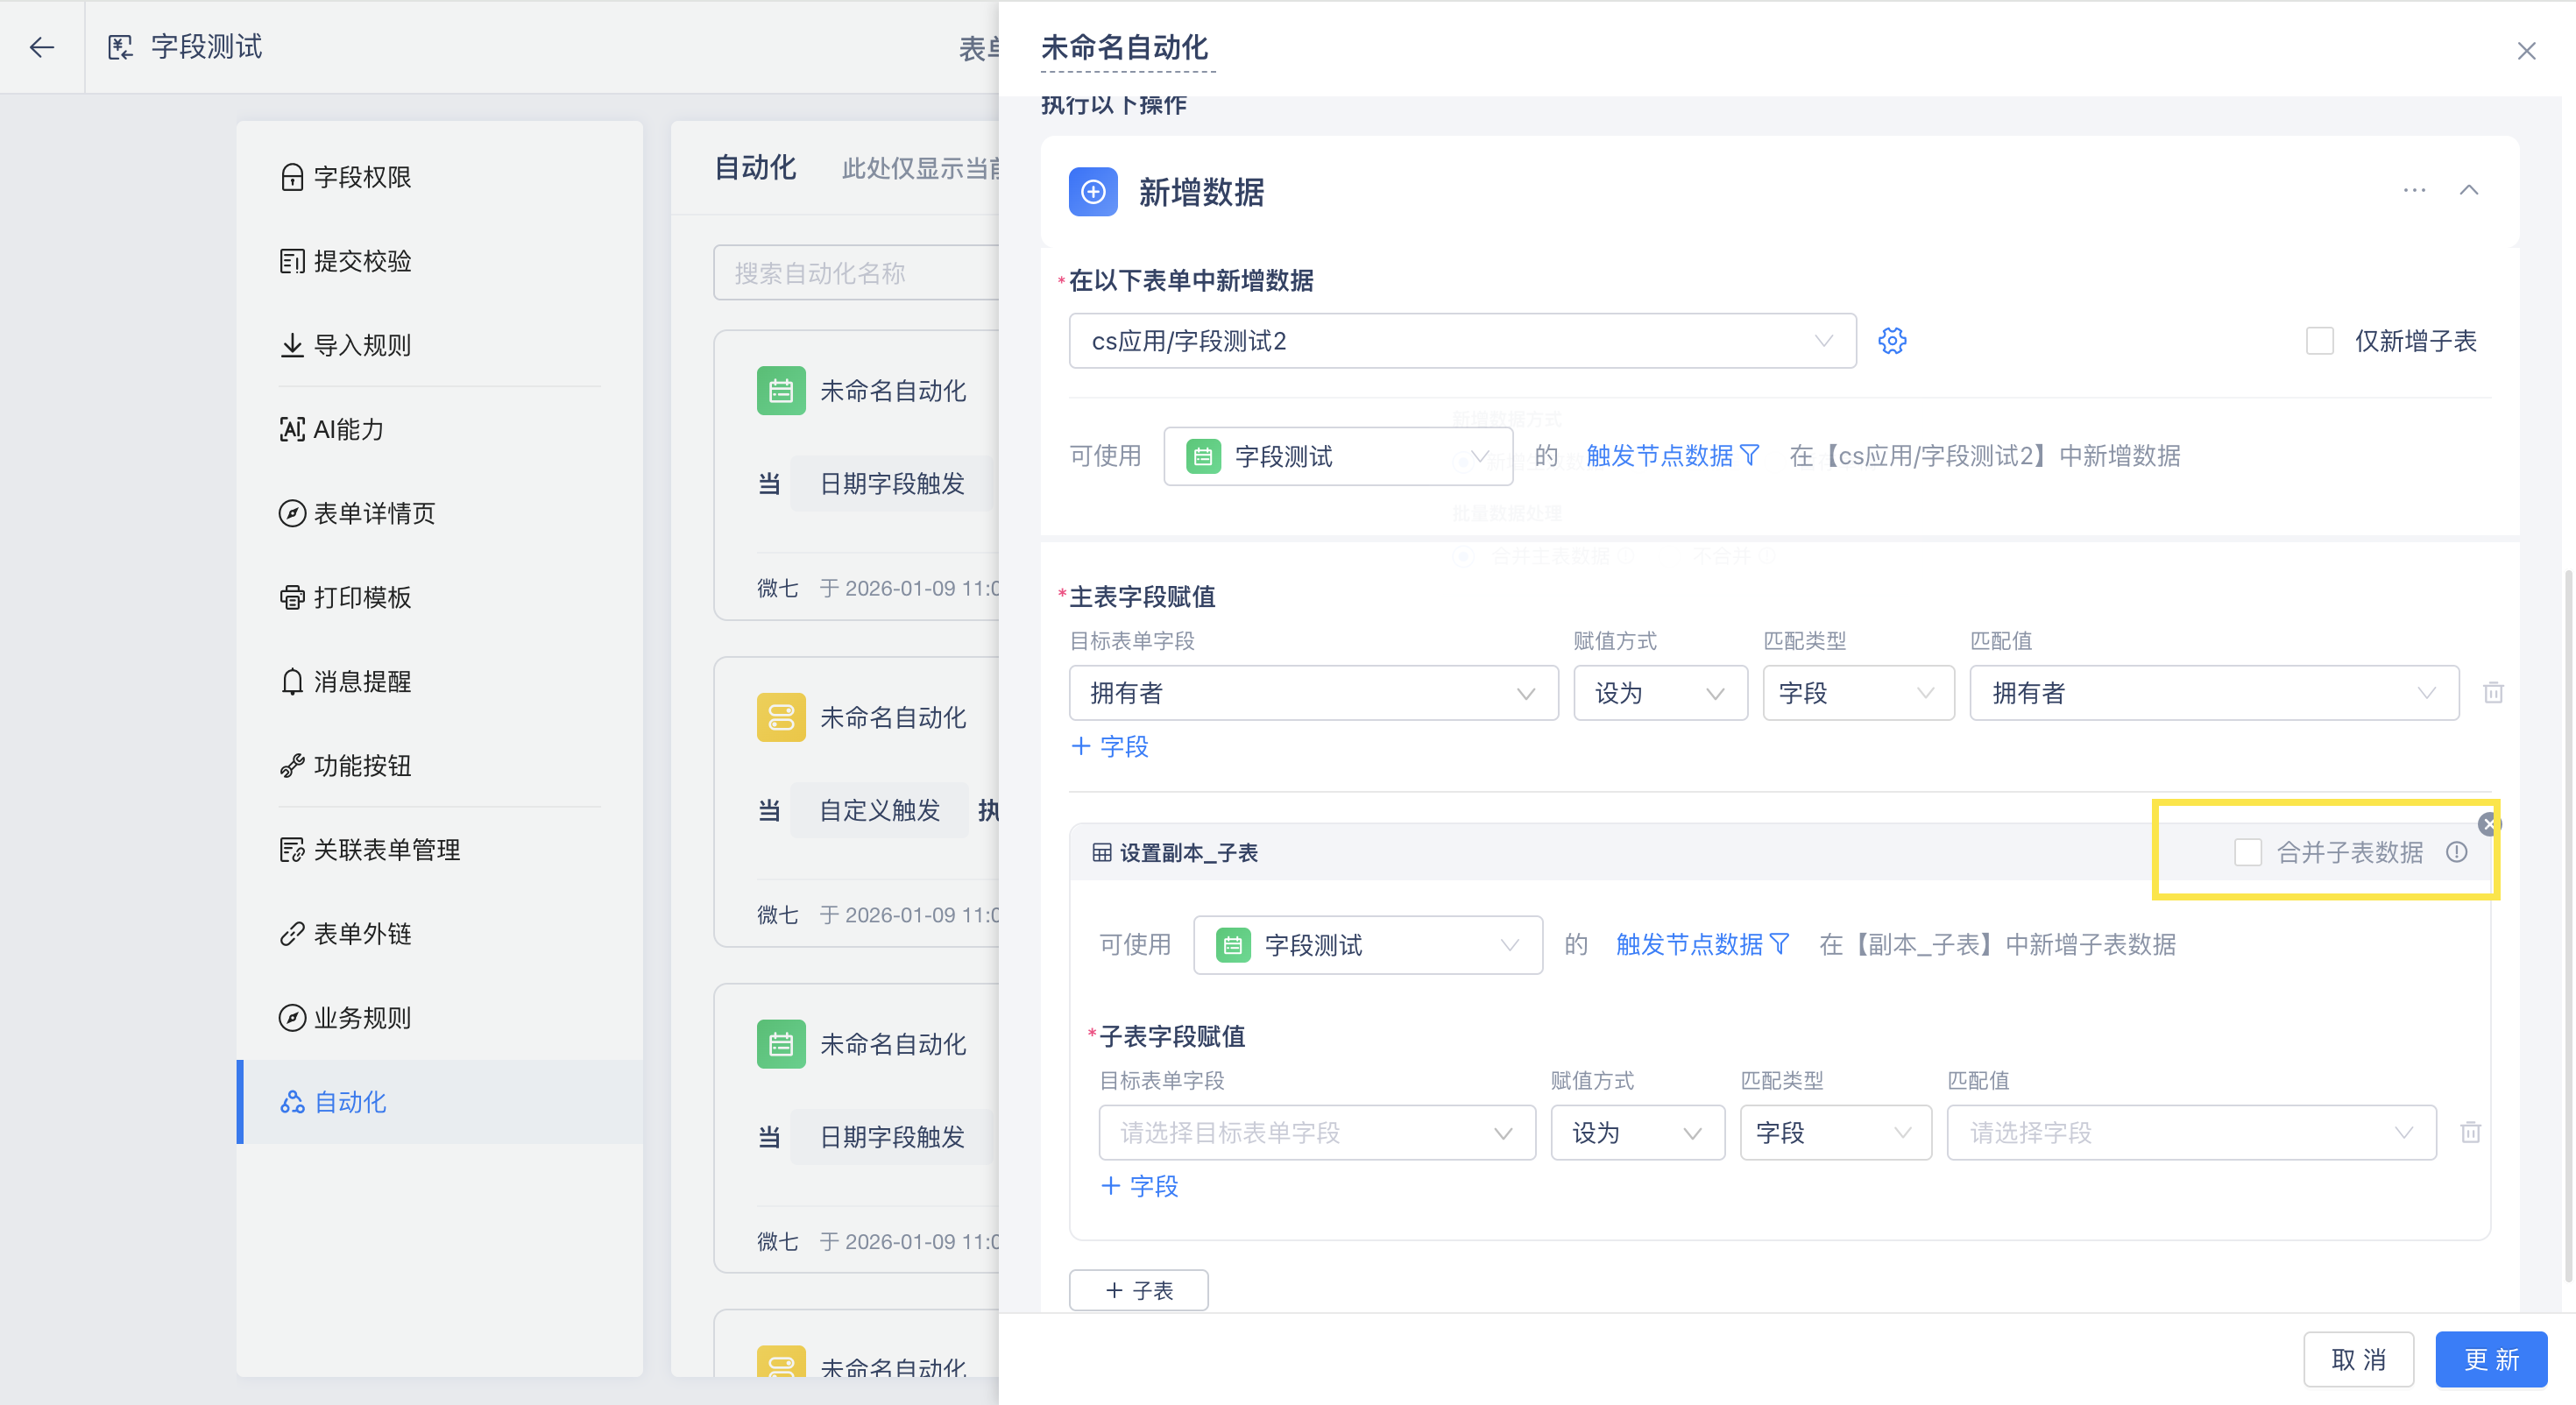Click subtable 触发节点数据 link
The height and width of the screenshot is (1405, 2576).
[1689, 944]
